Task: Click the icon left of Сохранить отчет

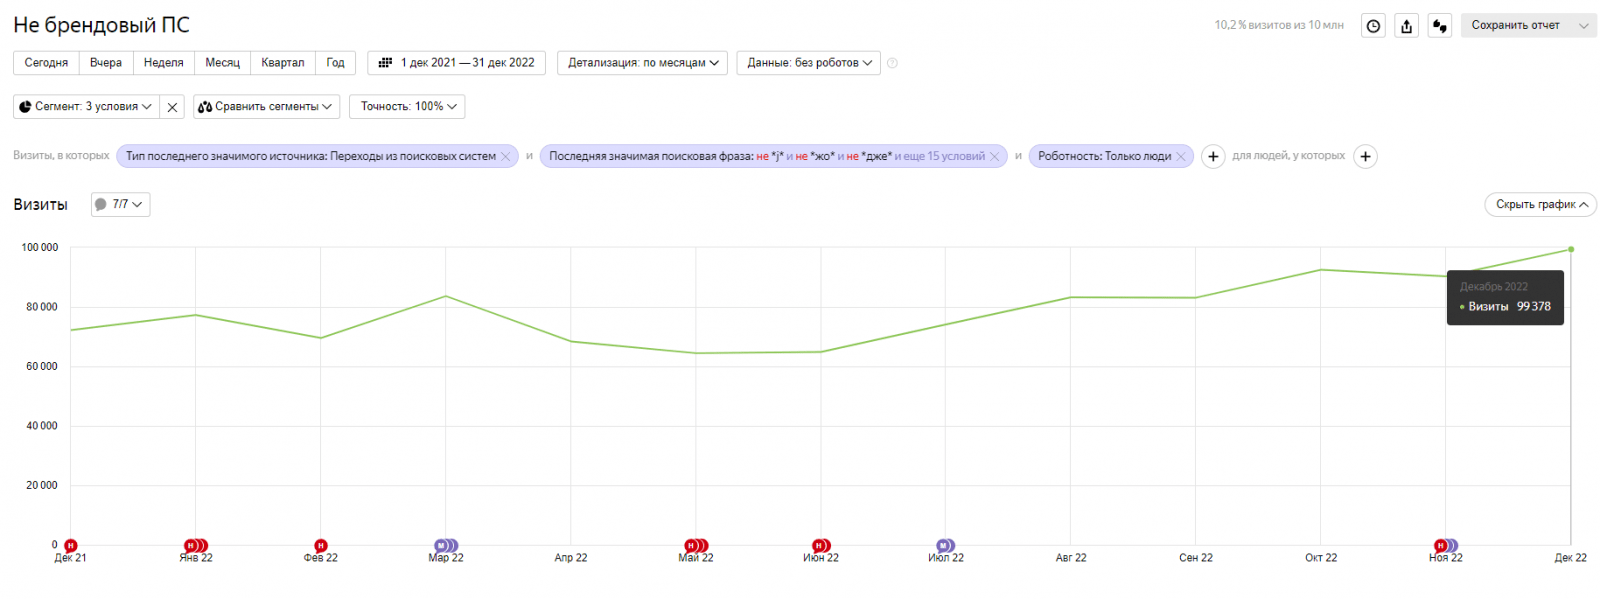Action: (x=1440, y=26)
